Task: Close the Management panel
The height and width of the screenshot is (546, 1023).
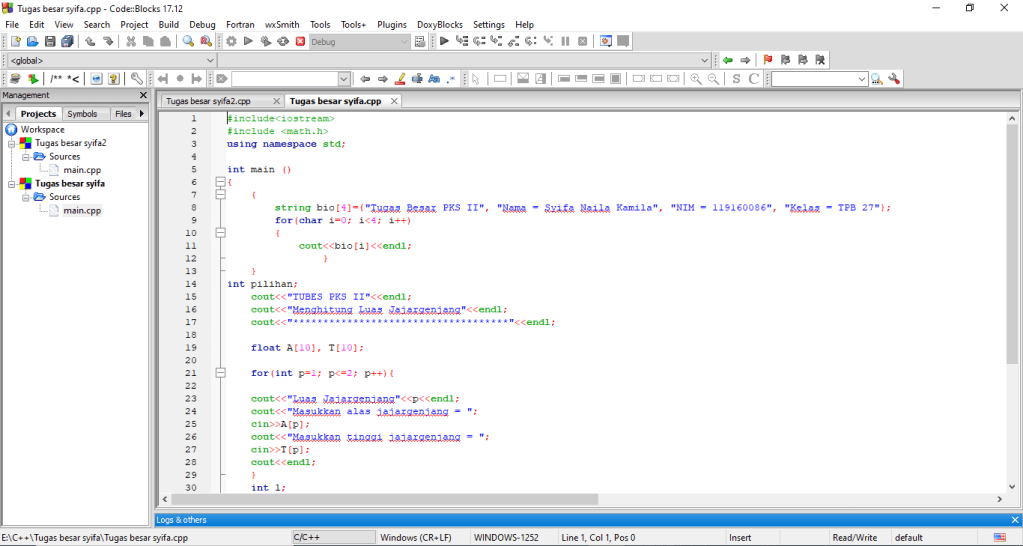Action: (x=144, y=96)
